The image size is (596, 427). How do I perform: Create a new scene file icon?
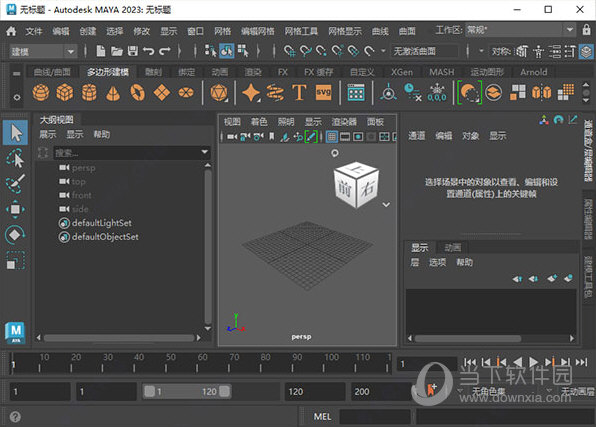[x=101, y=51]
